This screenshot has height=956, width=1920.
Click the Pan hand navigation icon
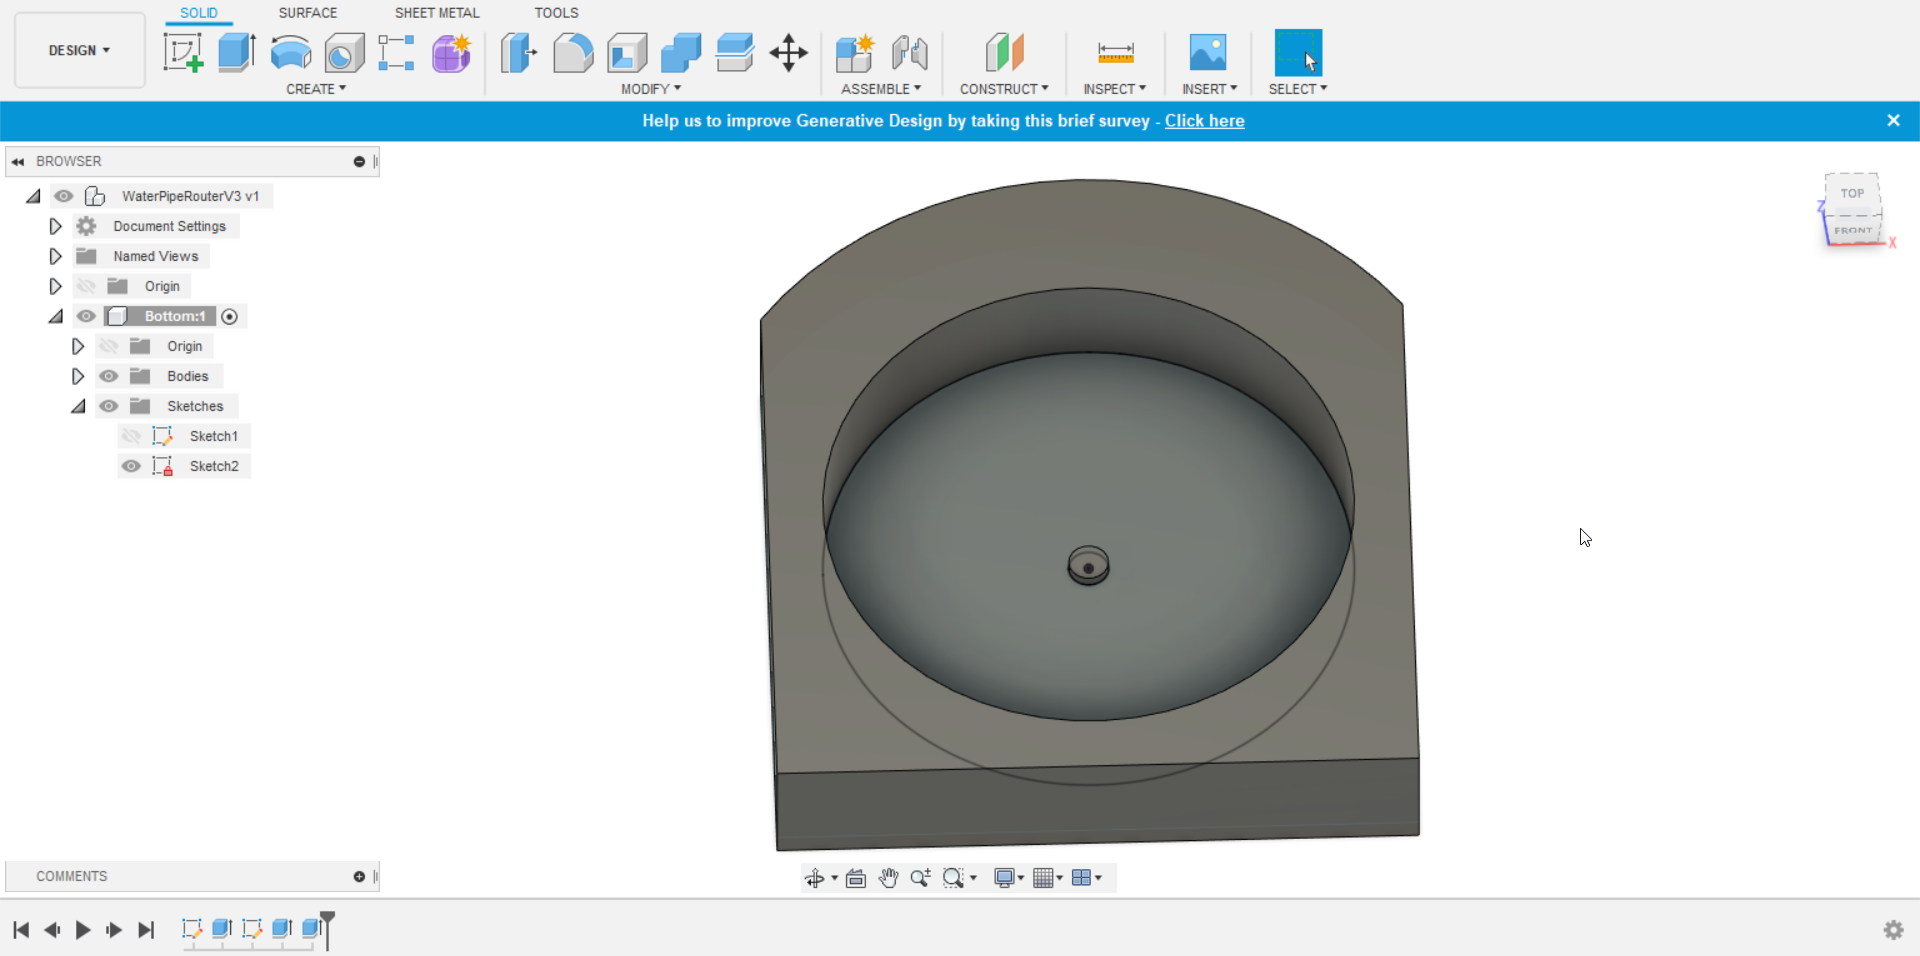pyautogui.click(x=888, y=878)
